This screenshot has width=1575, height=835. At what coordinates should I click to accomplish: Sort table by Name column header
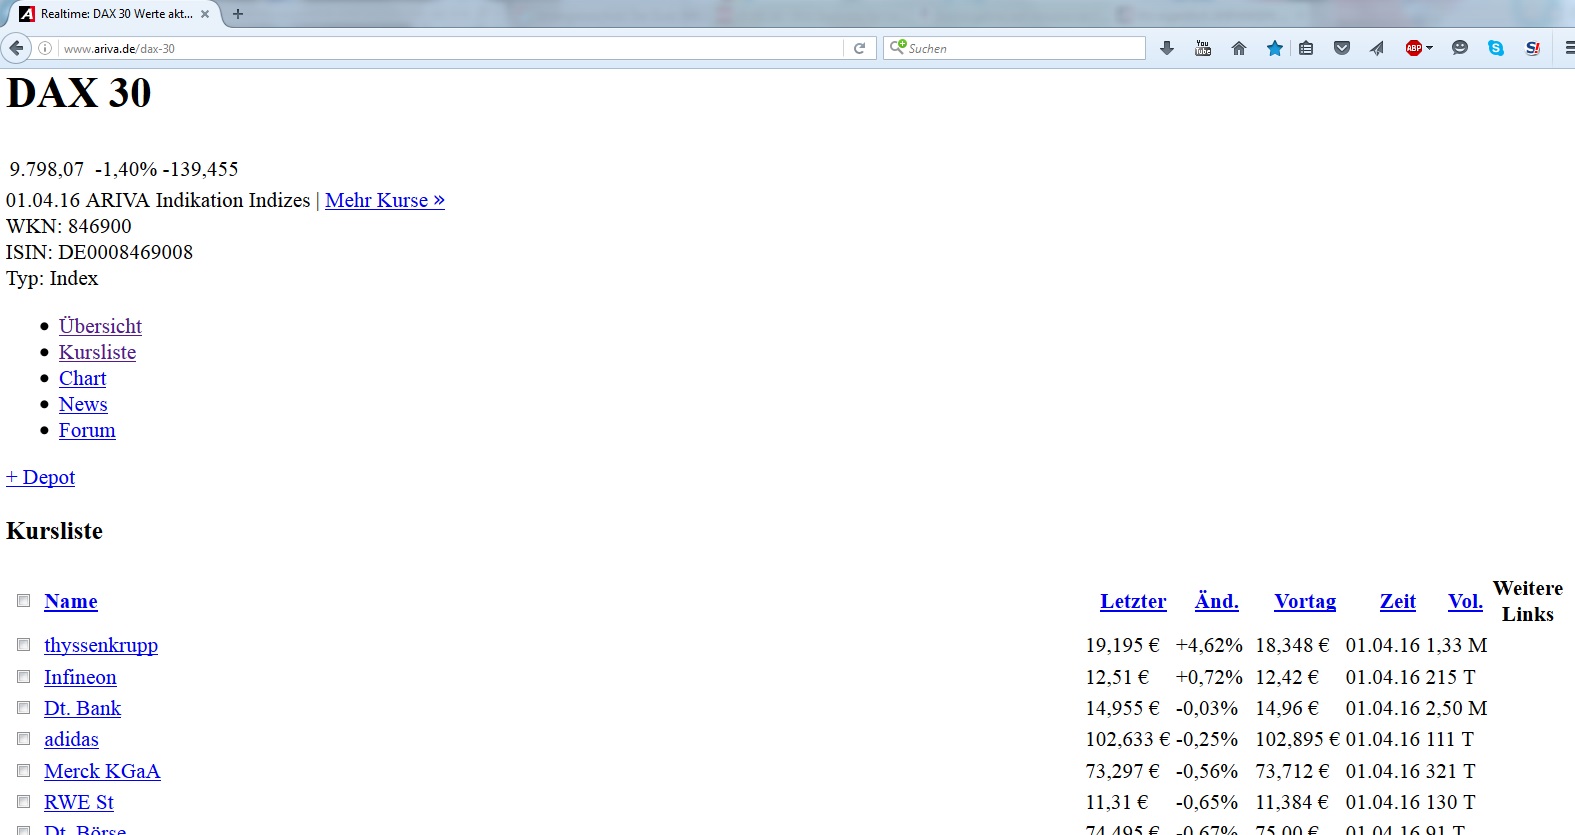tap(71, 601)
